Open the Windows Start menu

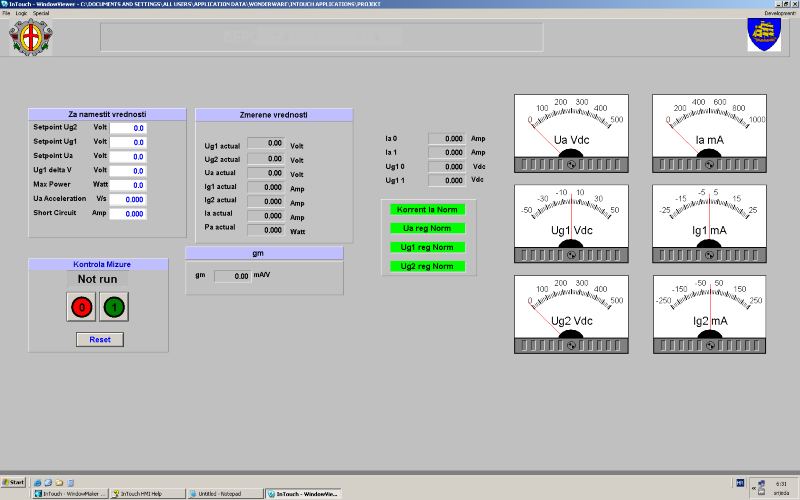tap(14, 482)
